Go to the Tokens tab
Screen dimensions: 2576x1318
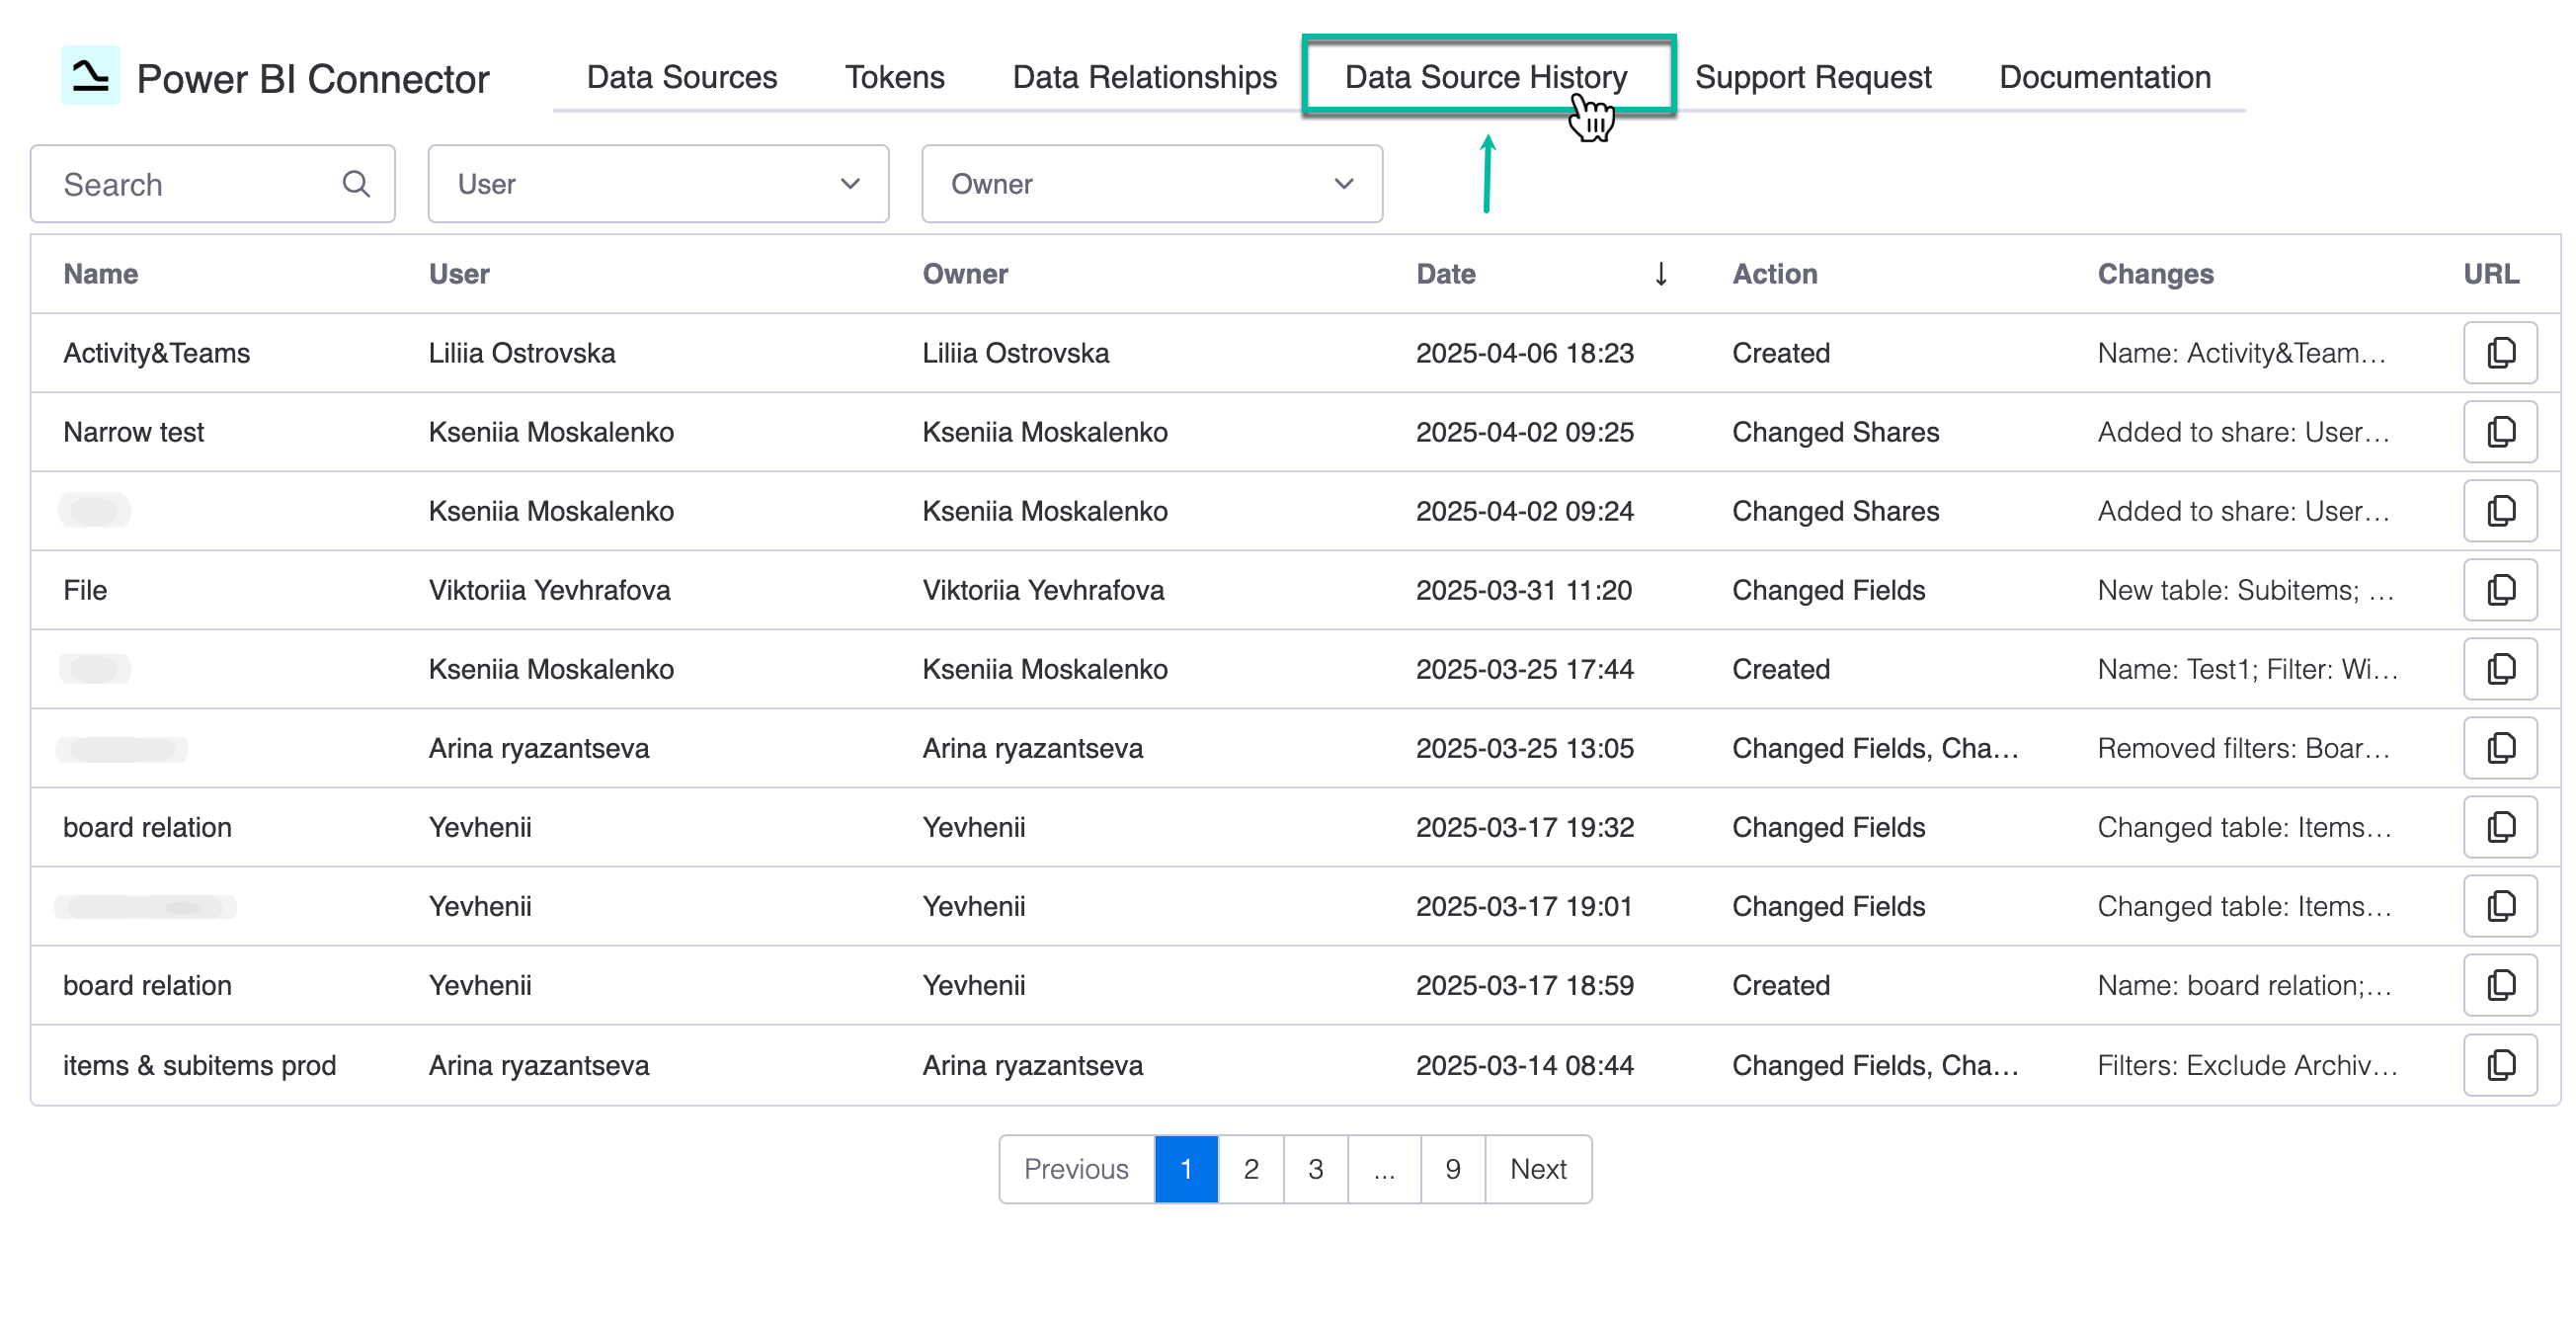tap(894, 77)
